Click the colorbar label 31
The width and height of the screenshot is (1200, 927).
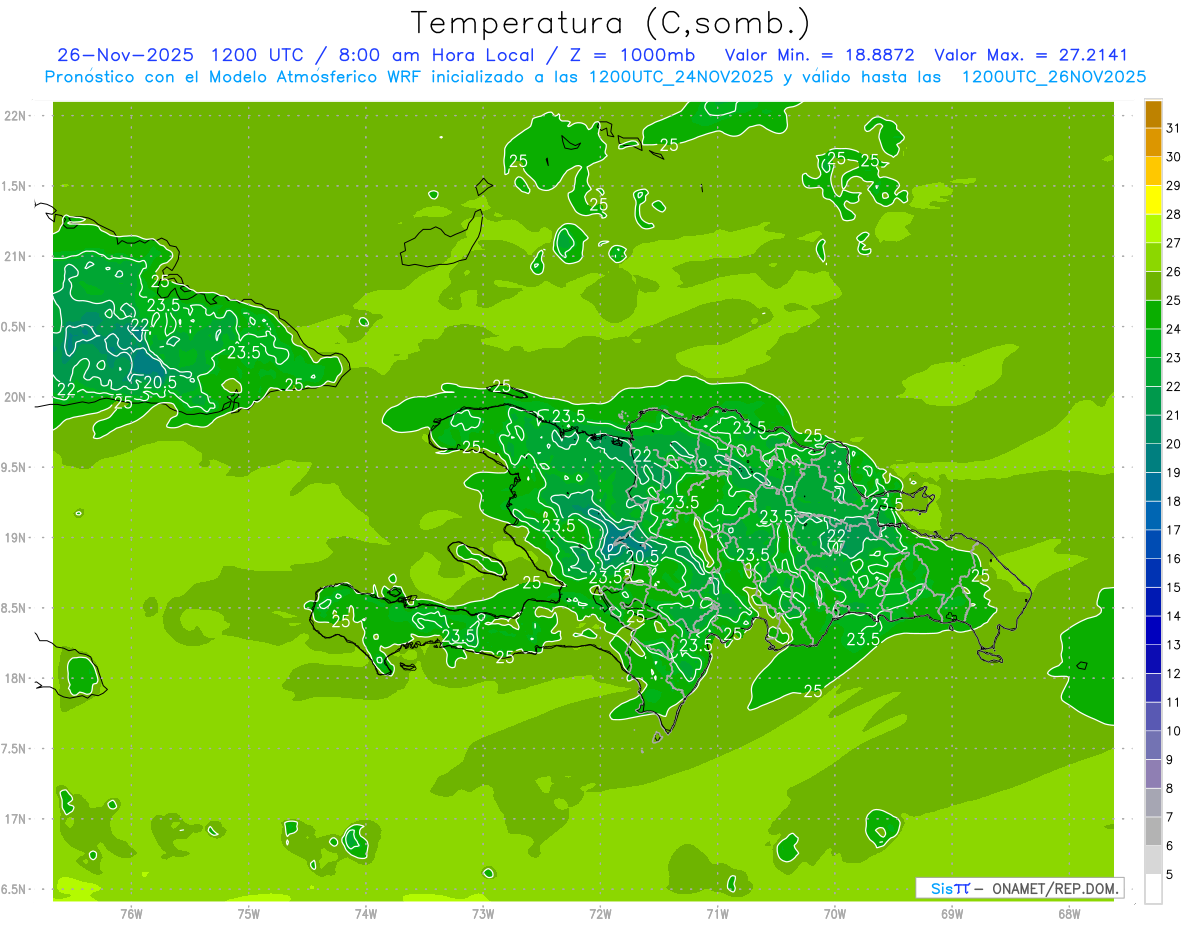click(1174, 128)
